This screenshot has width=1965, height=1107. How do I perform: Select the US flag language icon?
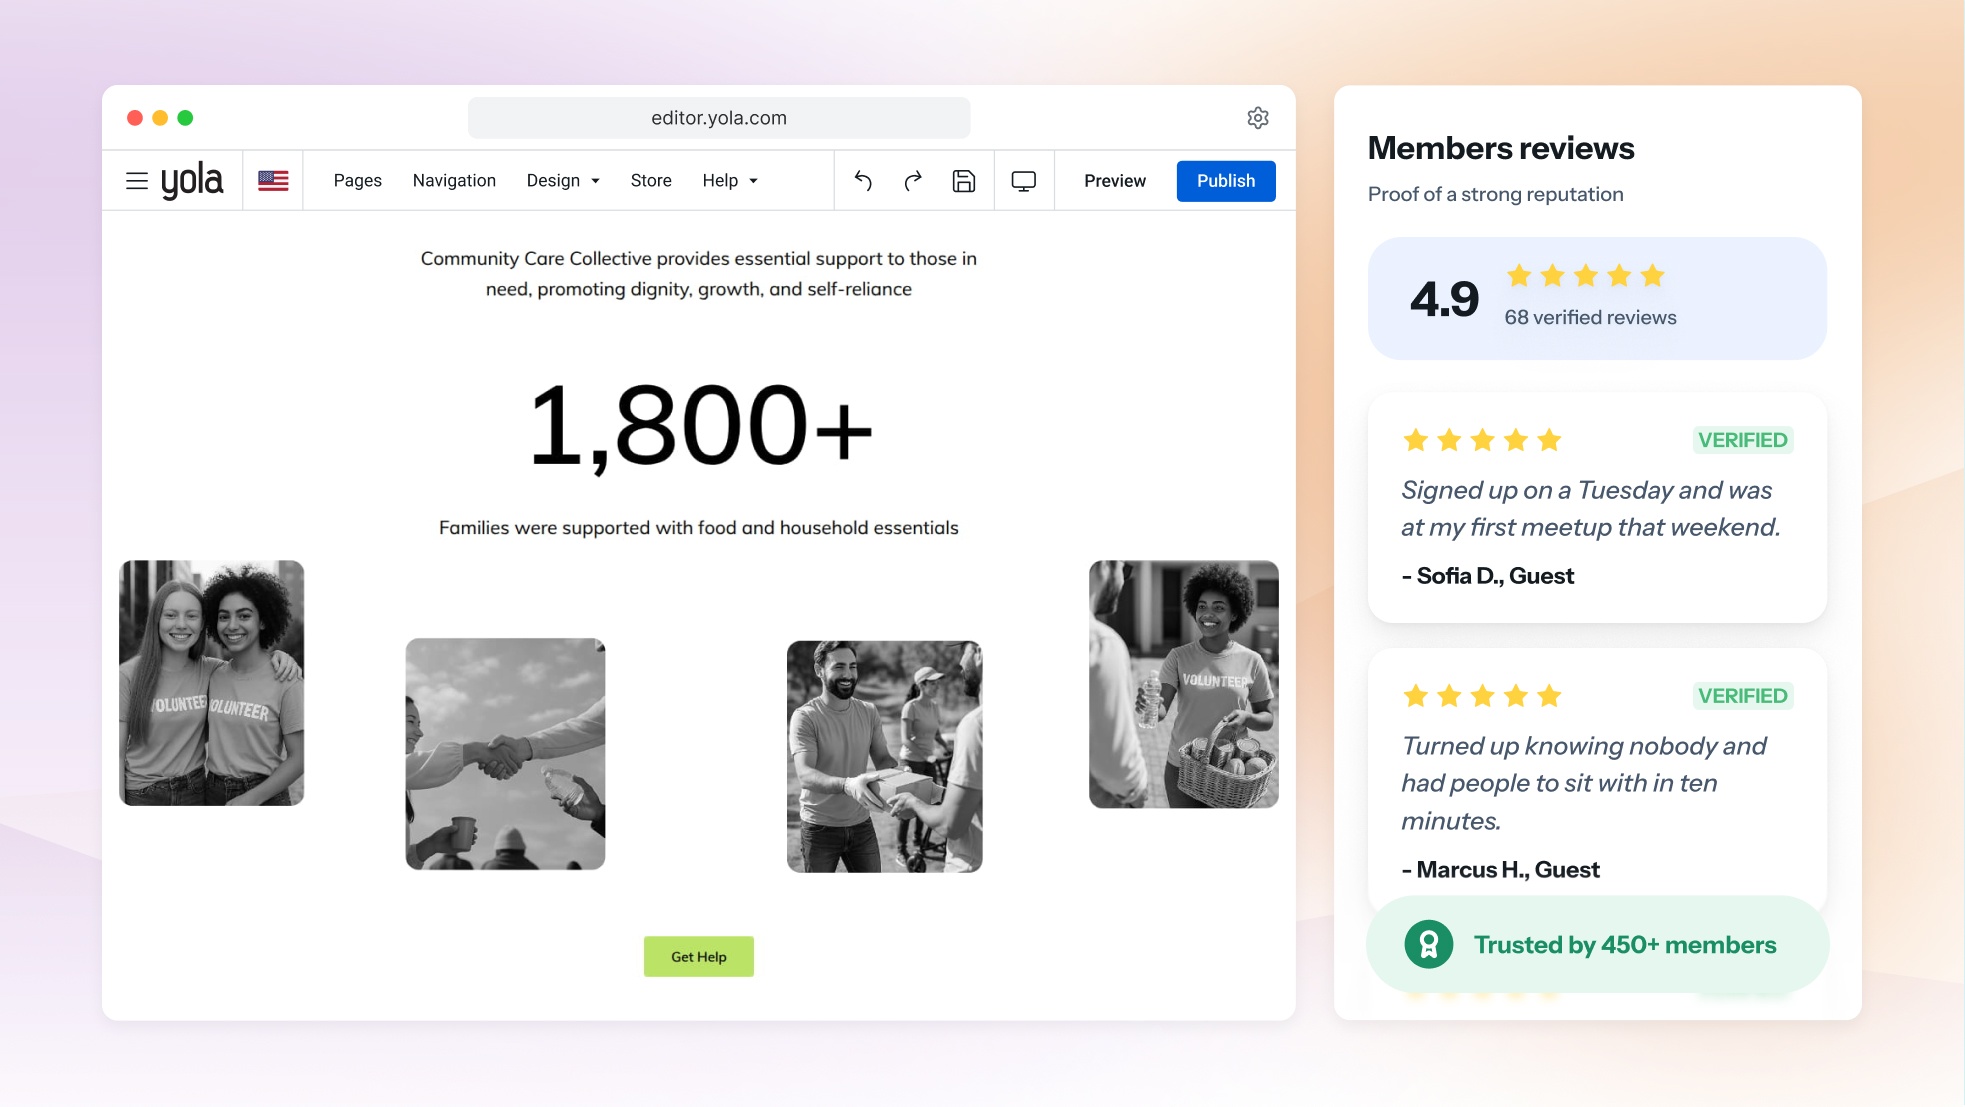click(273, 181)
